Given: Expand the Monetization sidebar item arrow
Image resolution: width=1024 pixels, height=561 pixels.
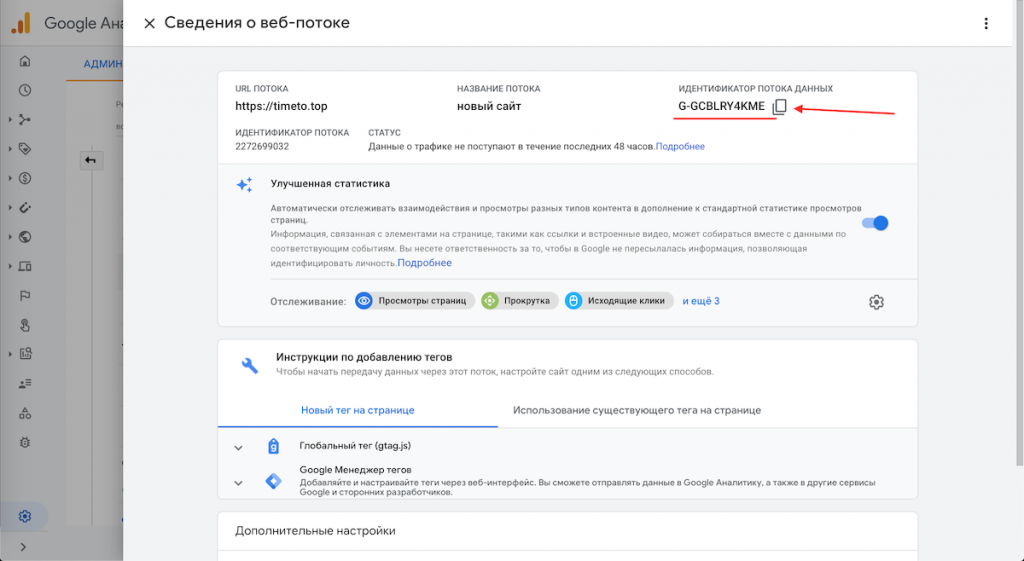Looking at the screenshot, I should click(x=10, y=178).
